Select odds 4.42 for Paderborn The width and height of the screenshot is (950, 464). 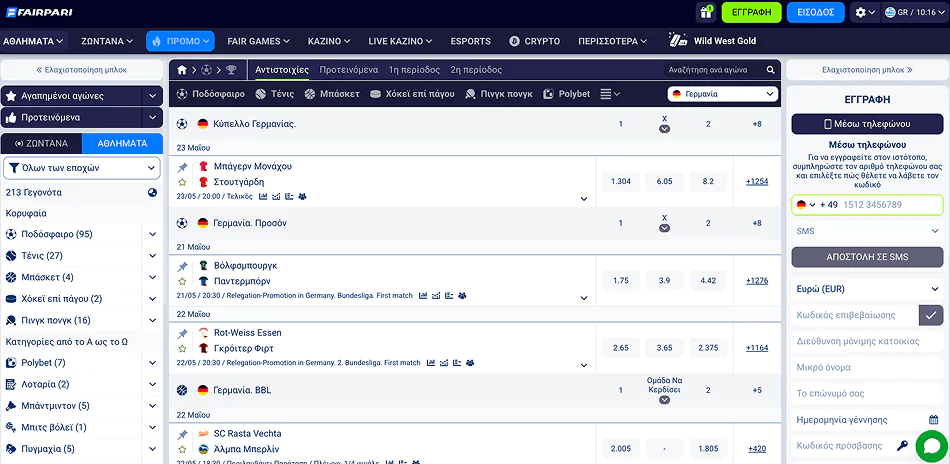pyautogui.click(x=708, y=280)
